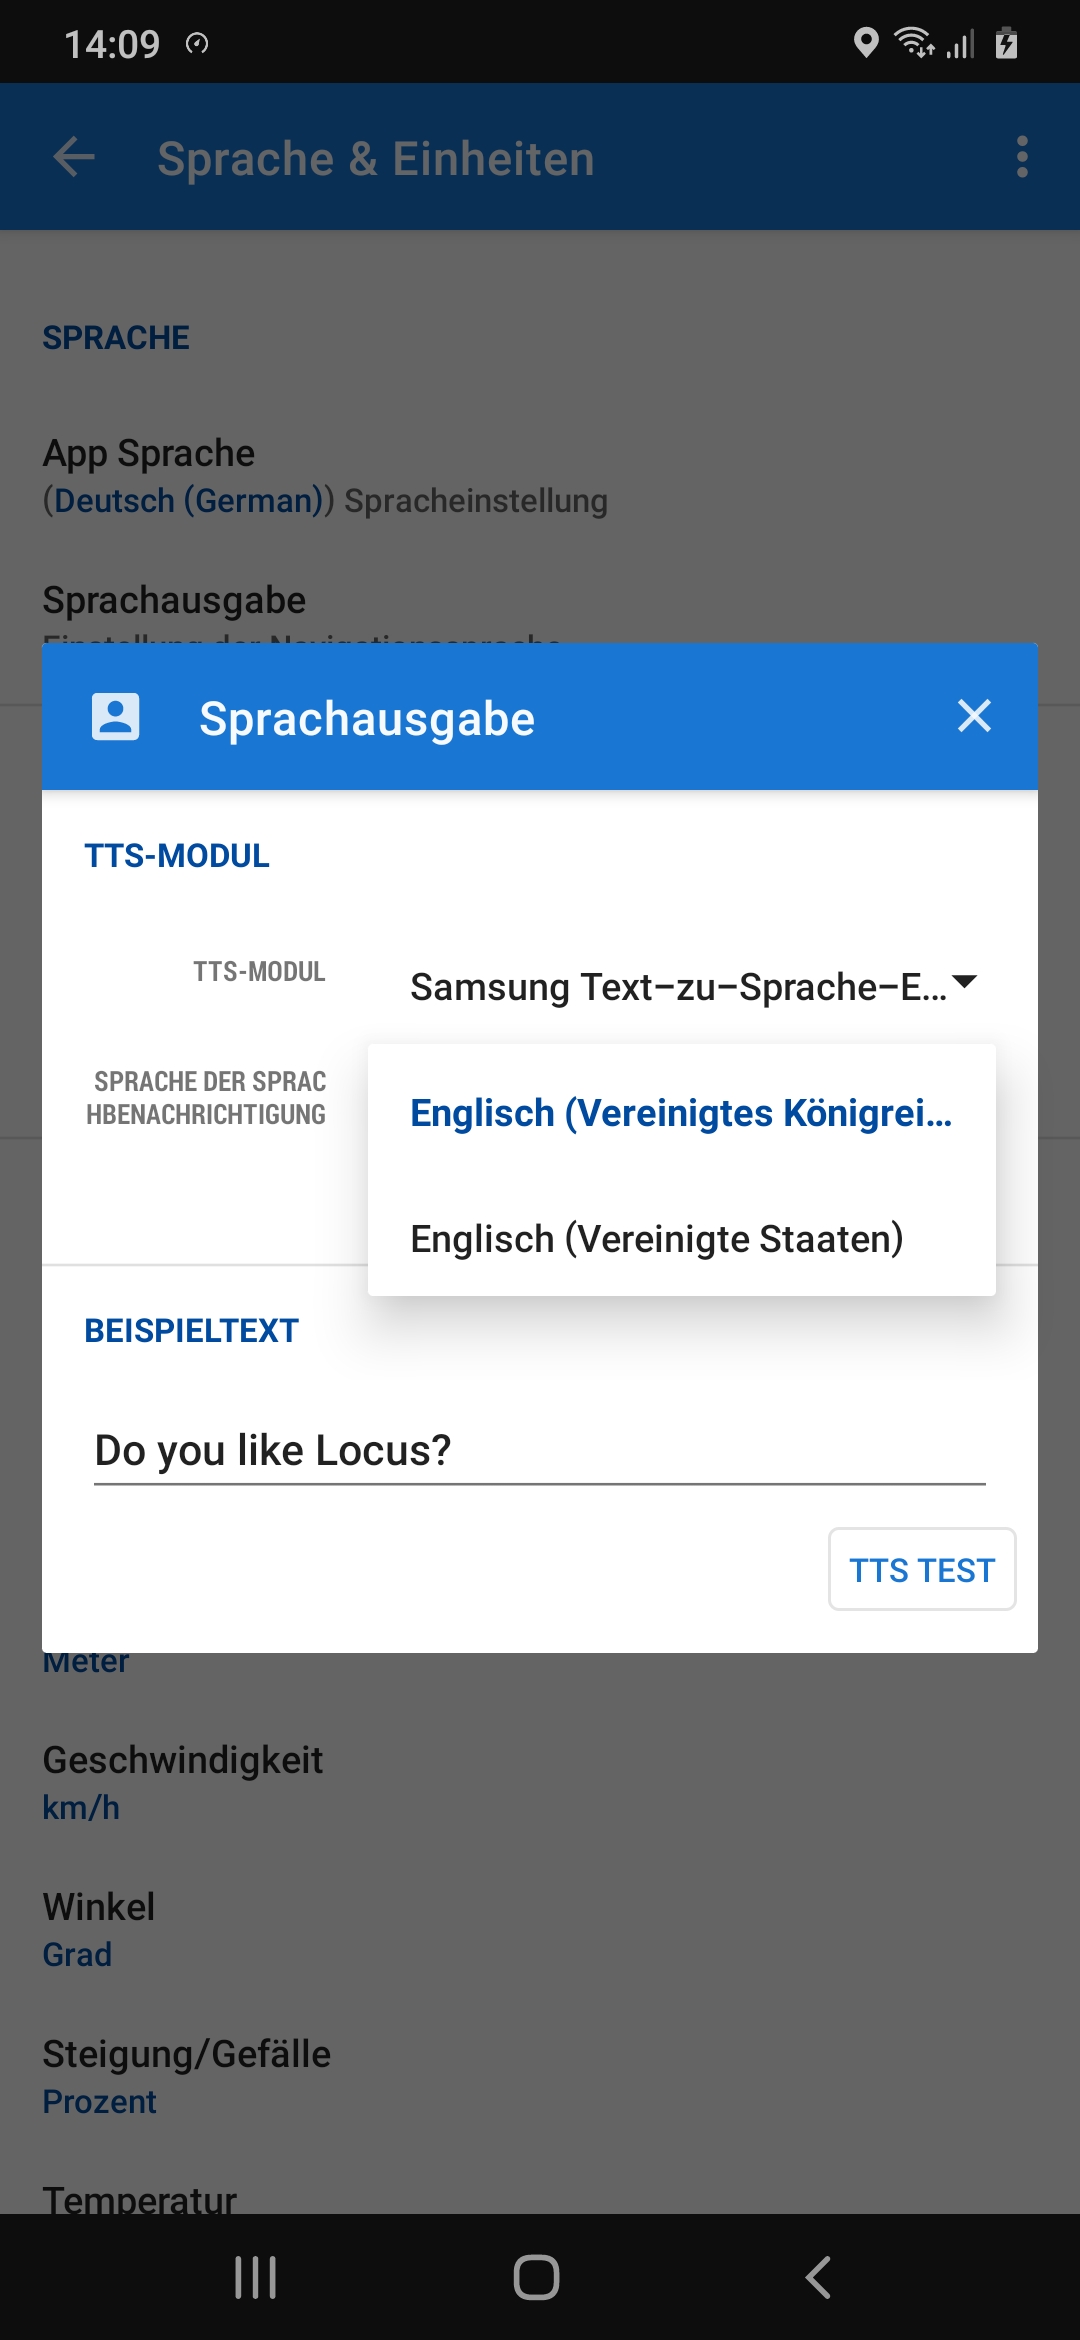Choose Englisch (Vereinigte Staaten) option
This screenshot has width=1080, height=2340.
(x=657, y=1239)
